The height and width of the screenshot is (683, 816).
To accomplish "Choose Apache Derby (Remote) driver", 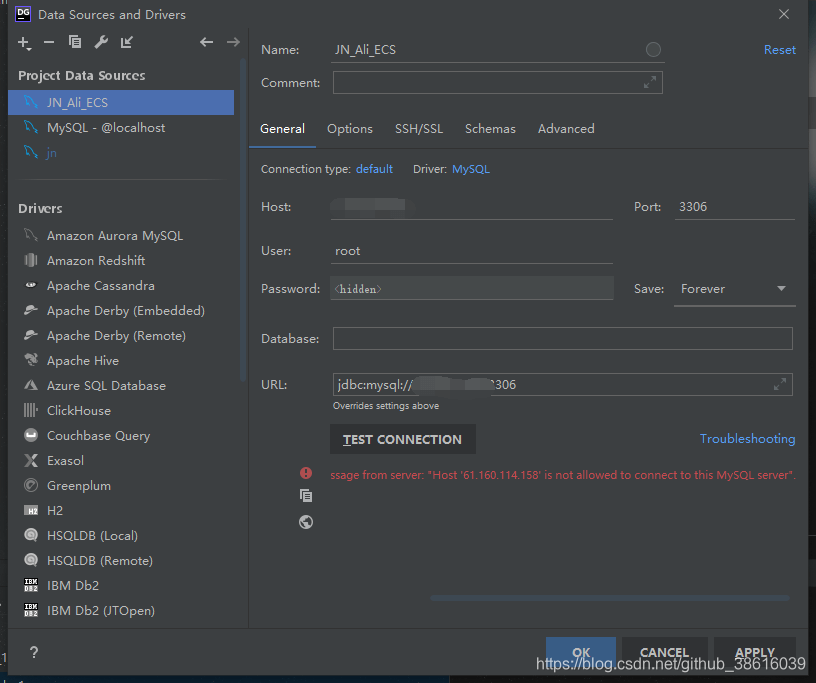I will pos(121,336).
